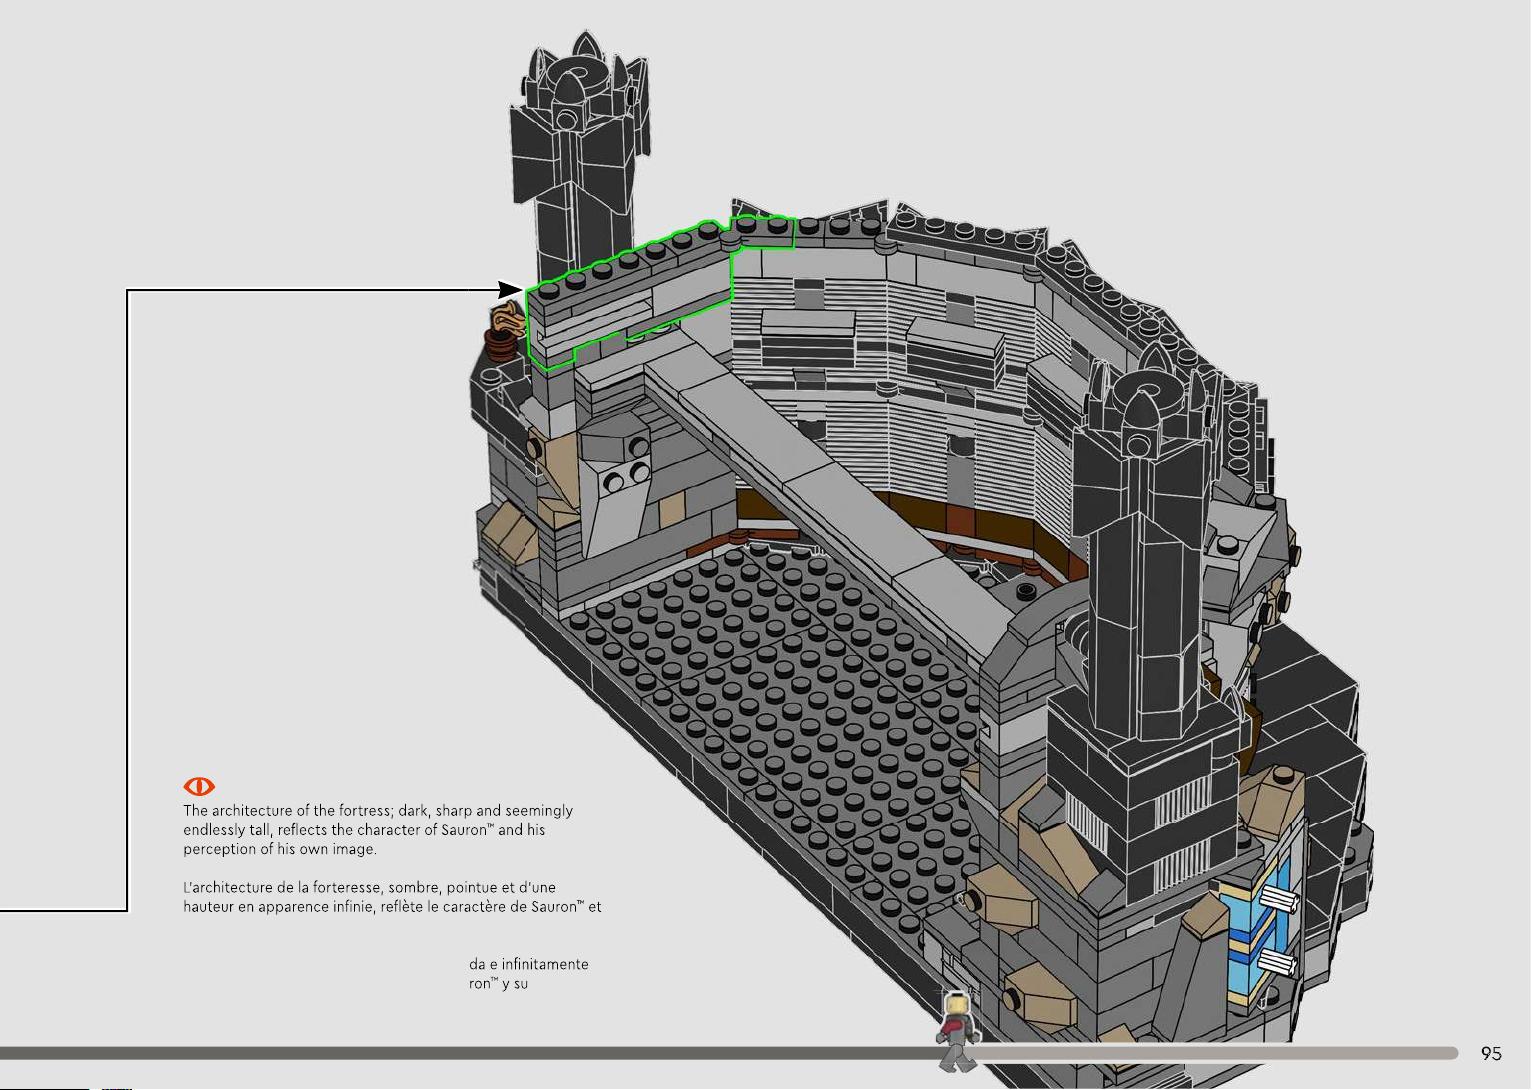Viewport: 1532px width, 1090px height.
Task: Click the French paragraph beginning 'L'architecture de la forteresse'
Action: pyautogui.click(x=392, y=897)
